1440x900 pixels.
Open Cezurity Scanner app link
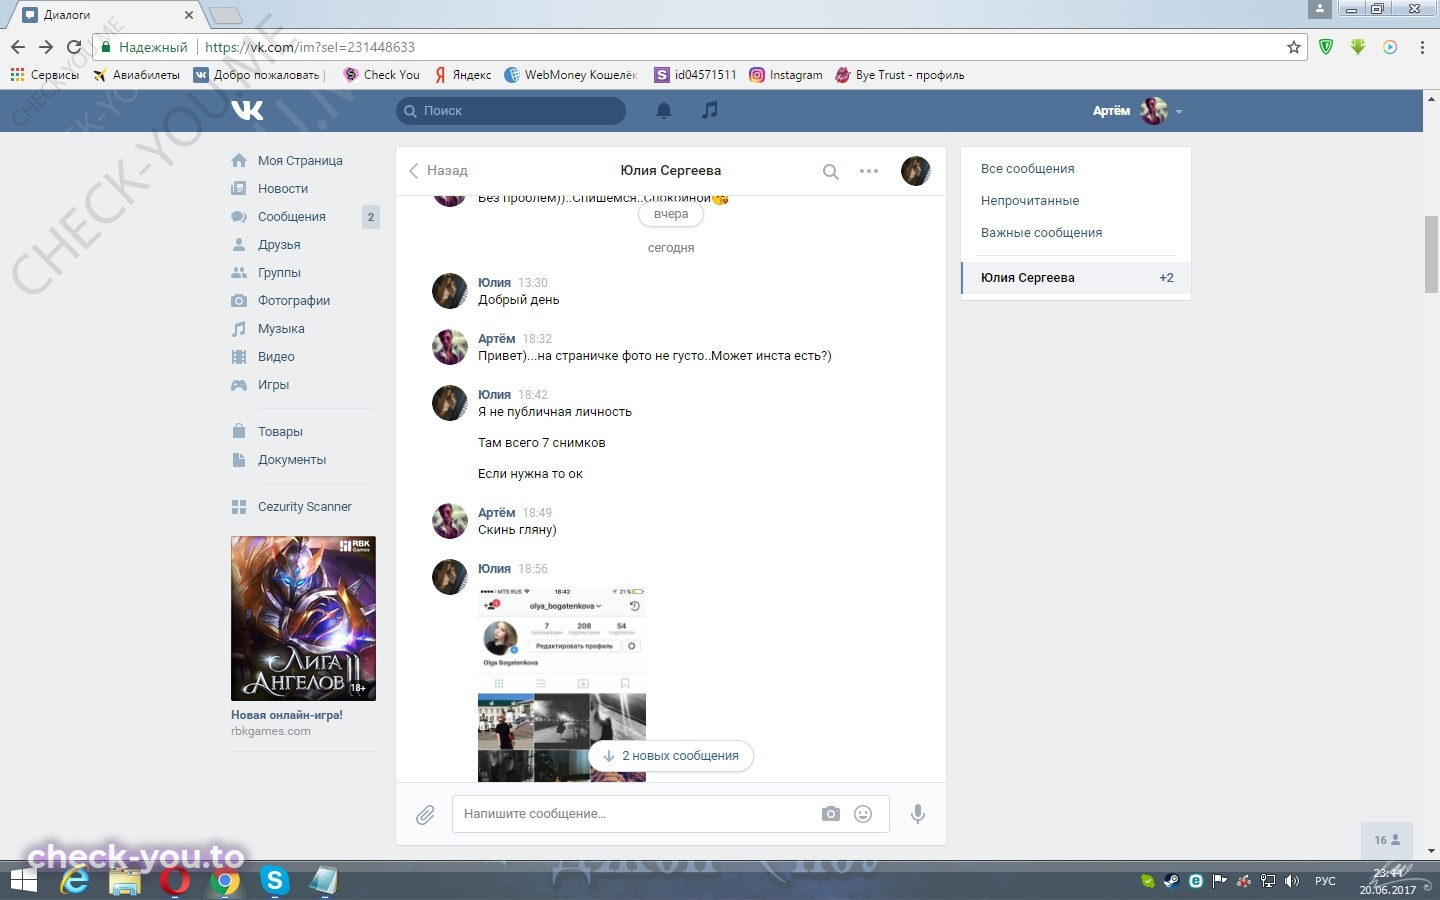304,507
